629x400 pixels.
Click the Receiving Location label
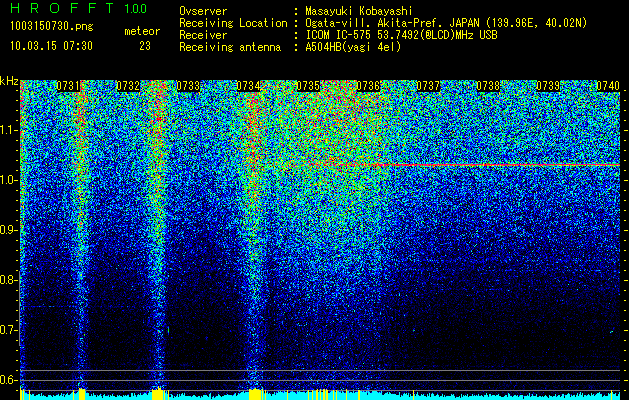pos(233,23)
